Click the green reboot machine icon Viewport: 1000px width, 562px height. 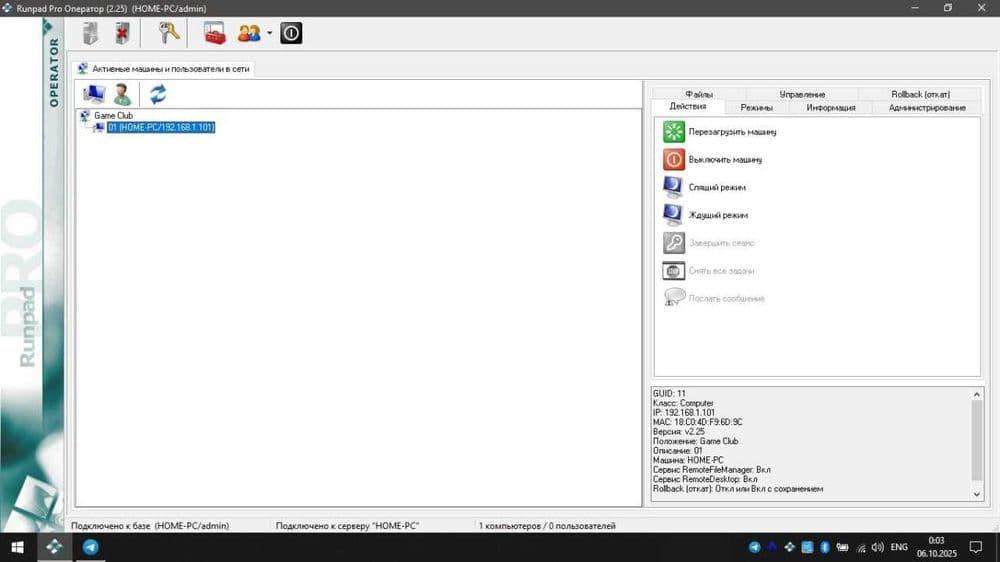point(673,131)
